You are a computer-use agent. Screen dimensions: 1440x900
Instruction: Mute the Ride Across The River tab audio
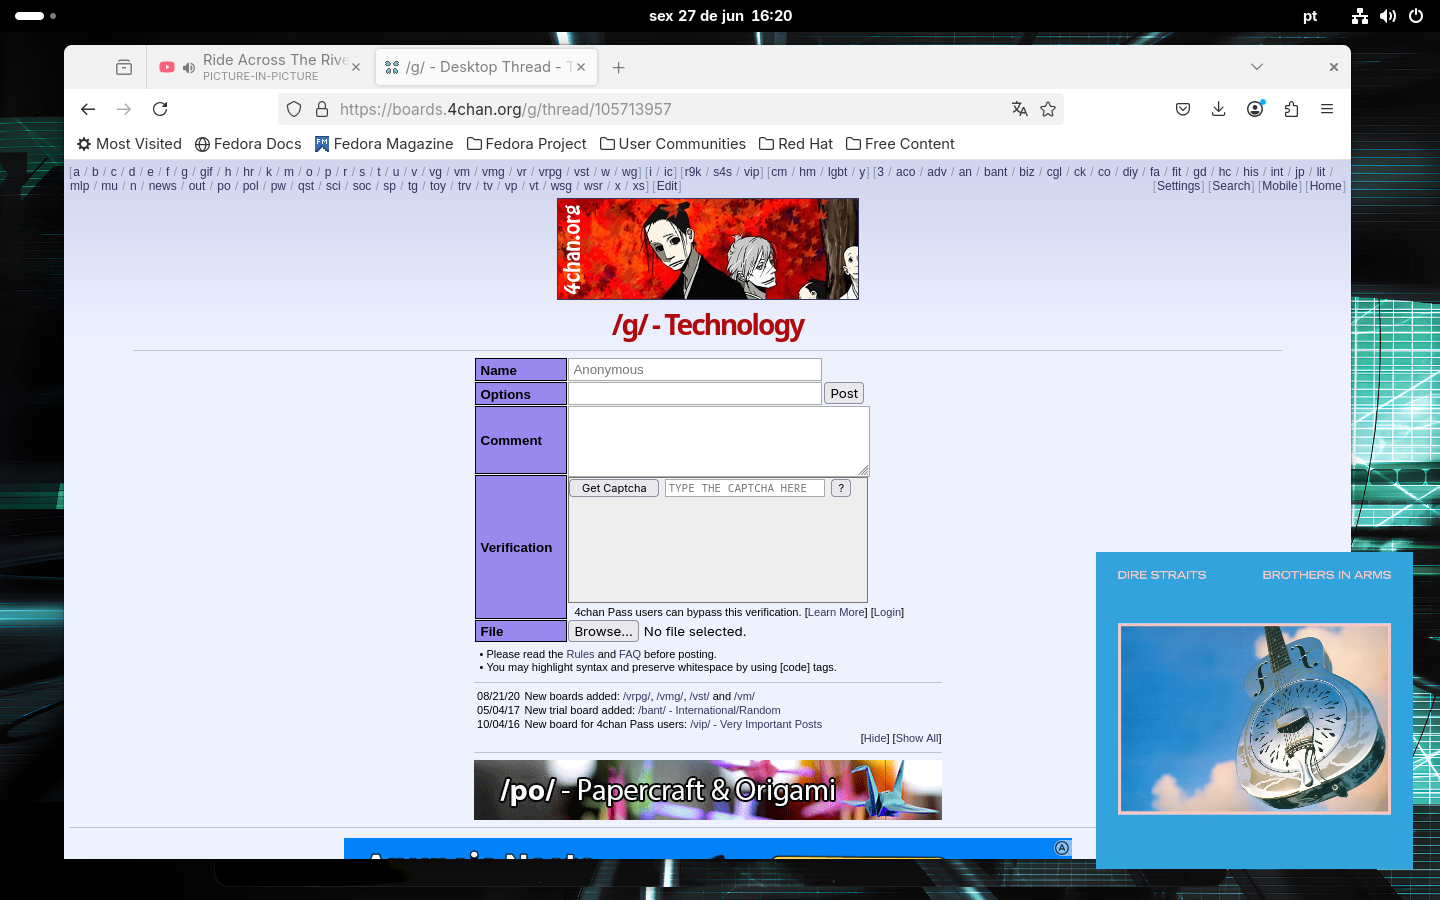click(188, 68)
